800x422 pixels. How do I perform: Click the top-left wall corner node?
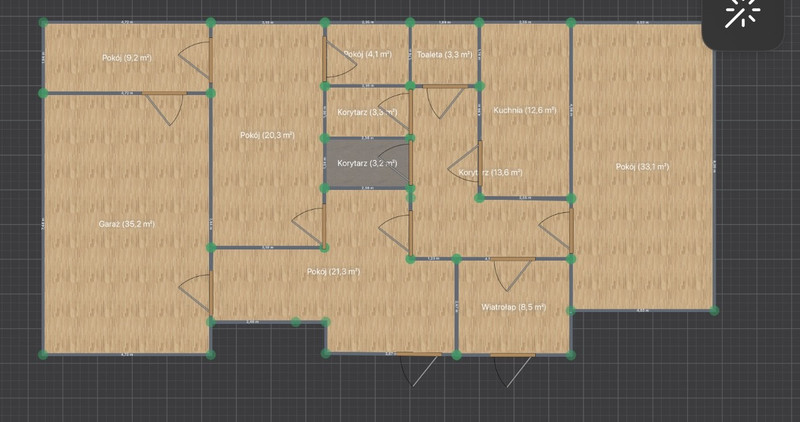tap(42, 23)
